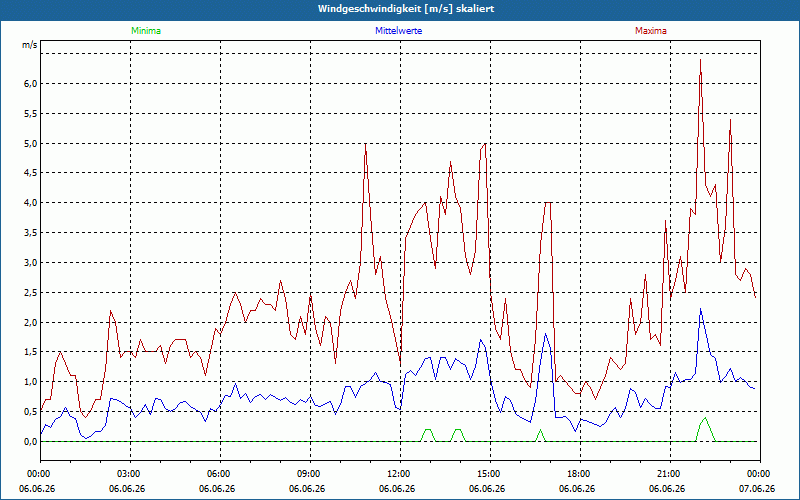This screenshot has width=800, height=500.
Task: Click the 0,0 value on y-axis
Action: coord(31,442)
